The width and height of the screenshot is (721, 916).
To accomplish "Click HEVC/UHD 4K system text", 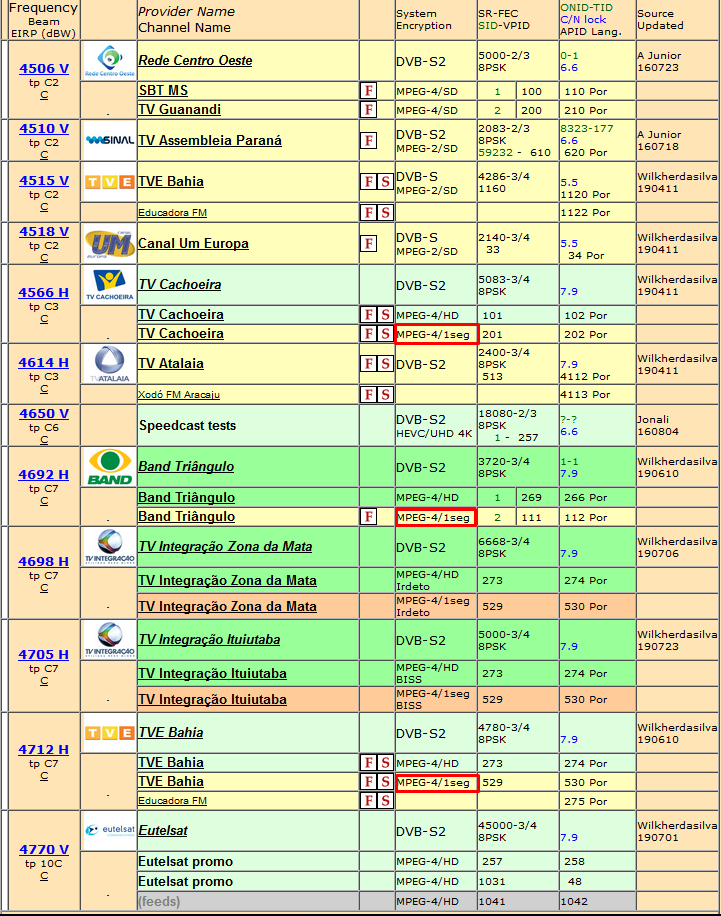I will pos(434,433).
